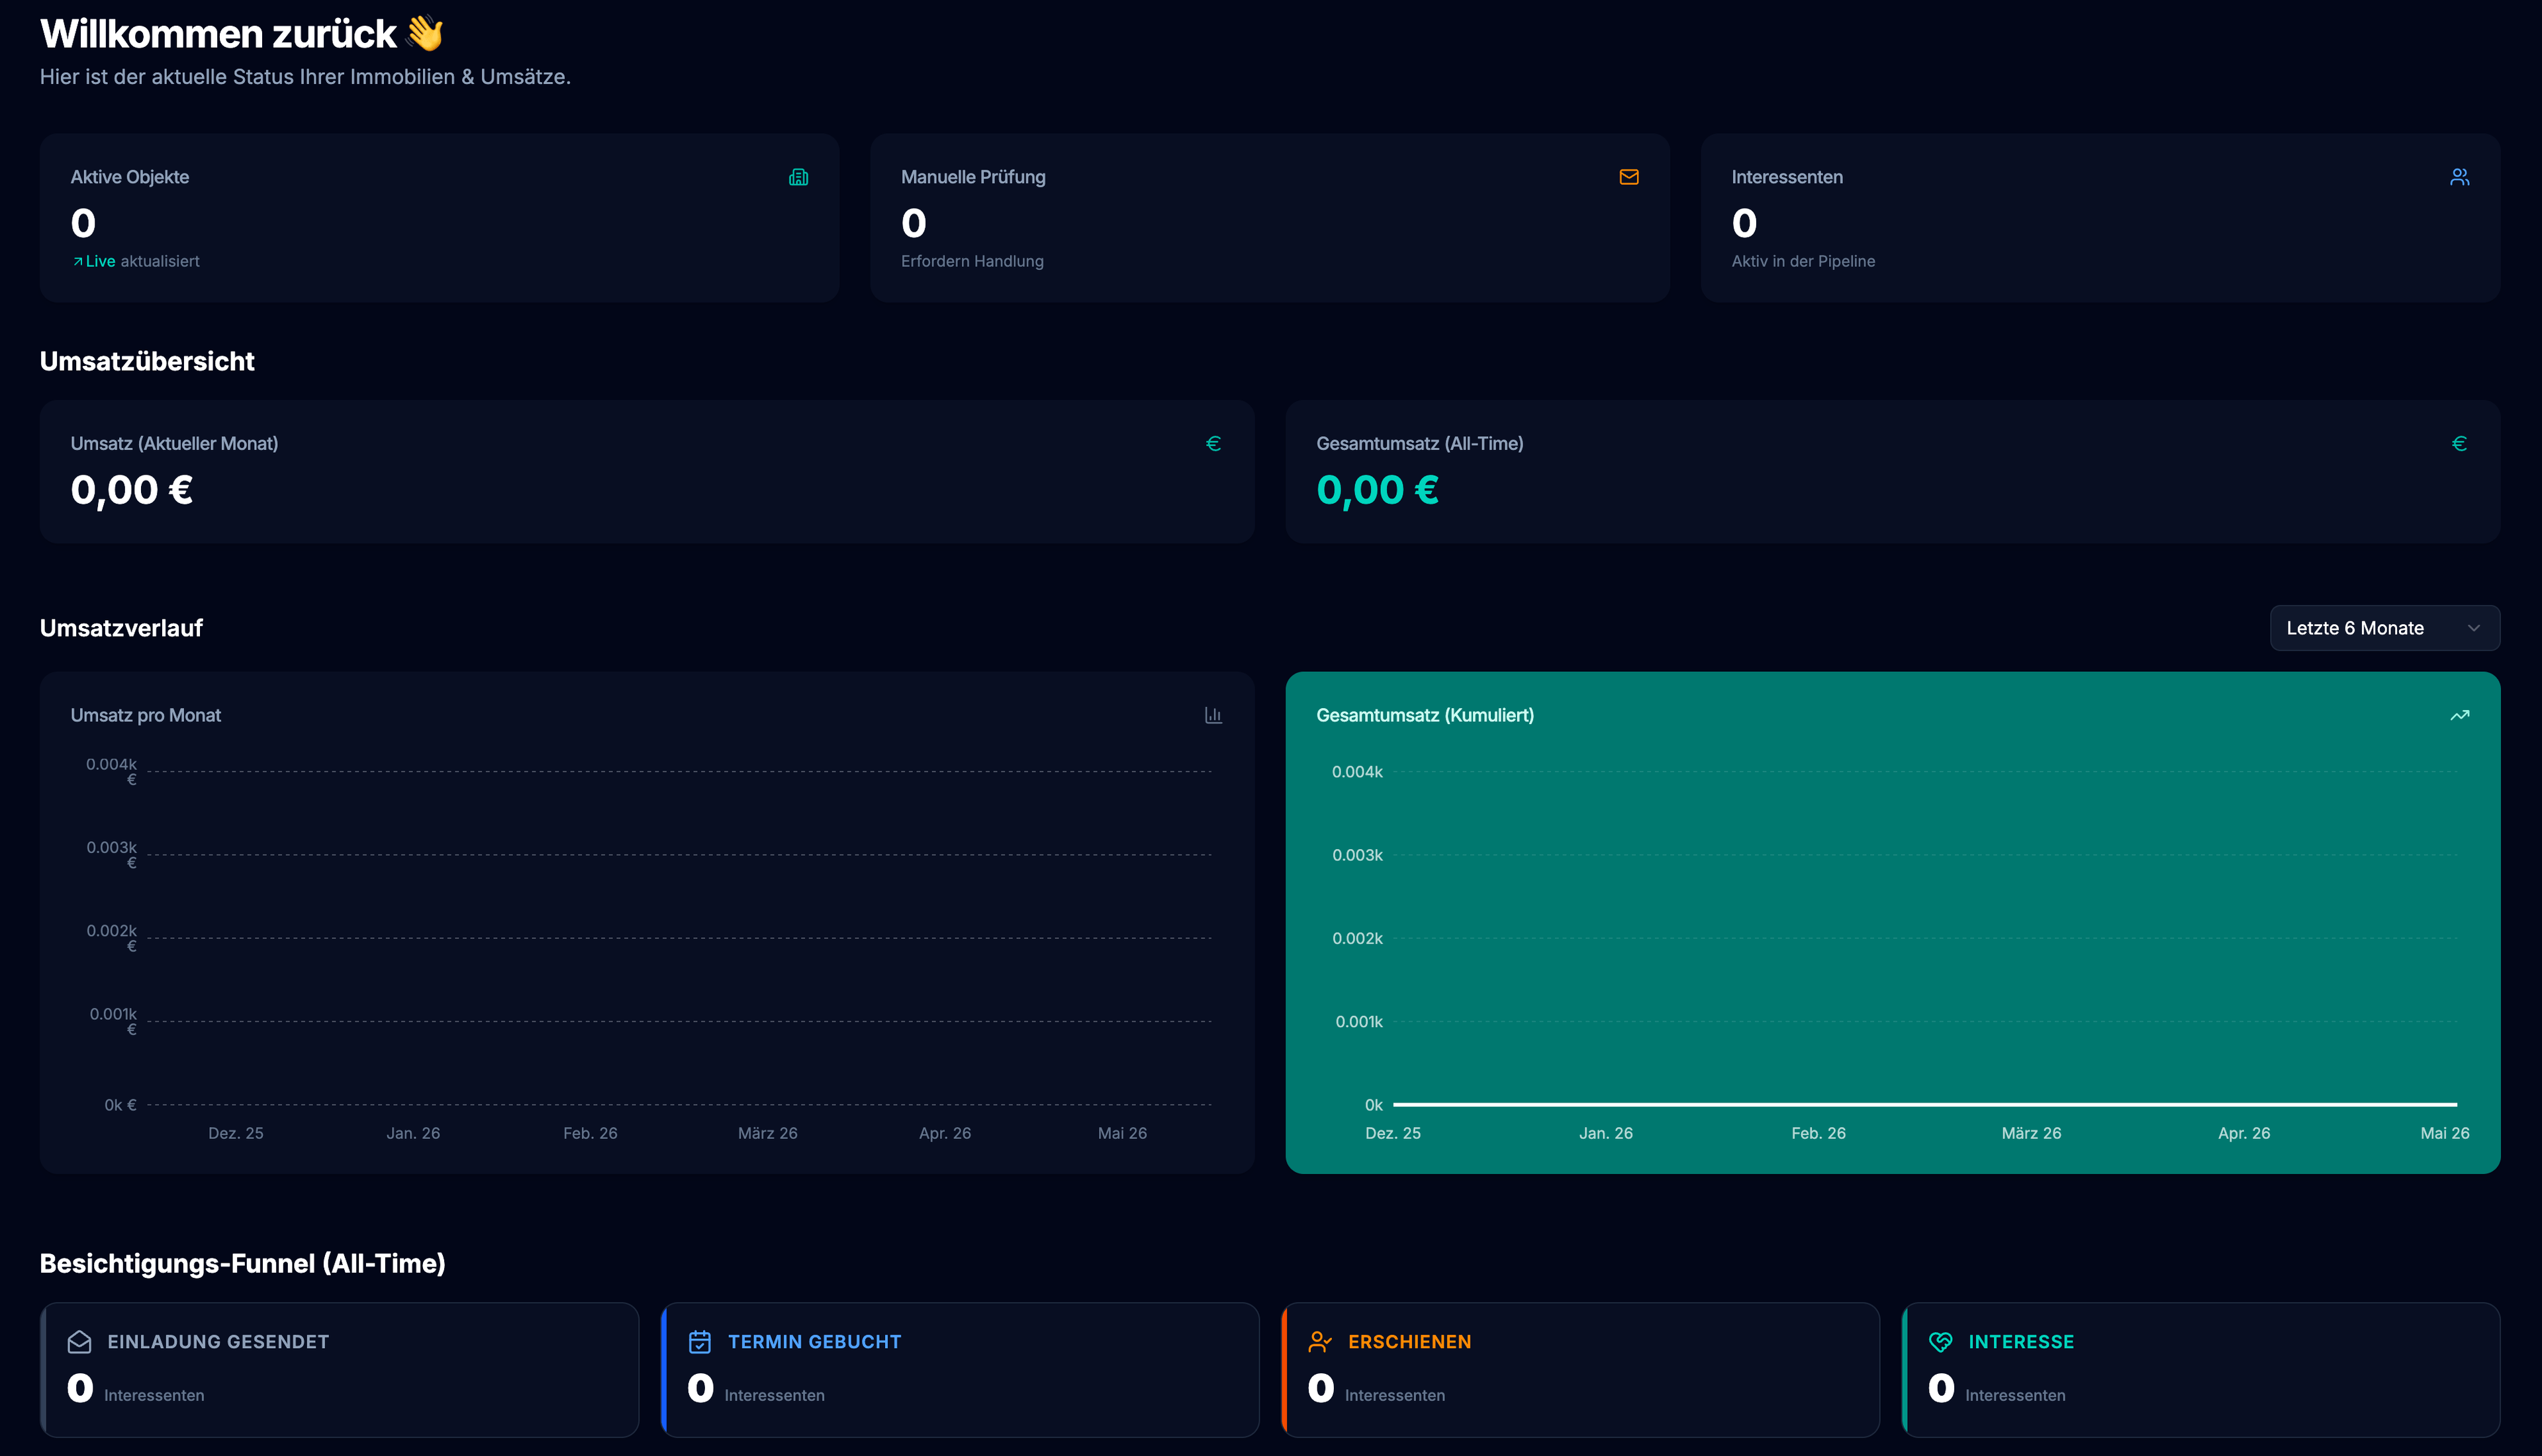Image resolution: width=2542 pixels, height=1456 pixels.
Task: Click the bar chart icon in Umsatz pro Monat
Action: point(1213,715)
